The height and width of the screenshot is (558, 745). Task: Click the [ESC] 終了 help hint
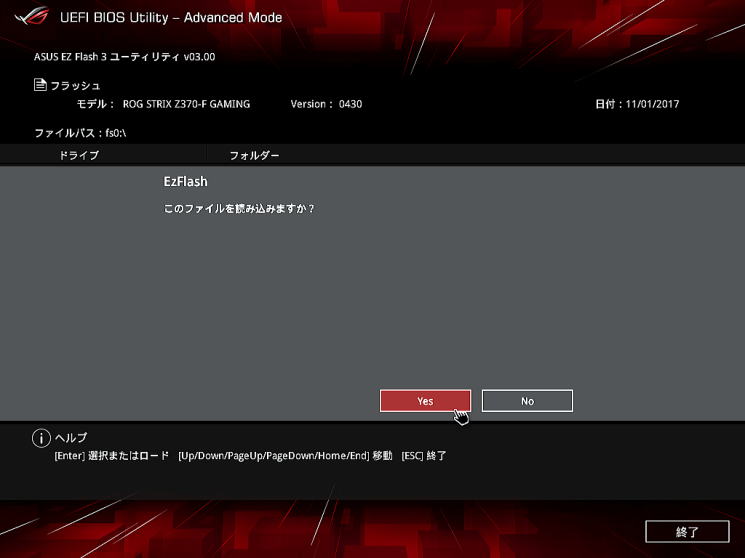[x=424, y=455]
